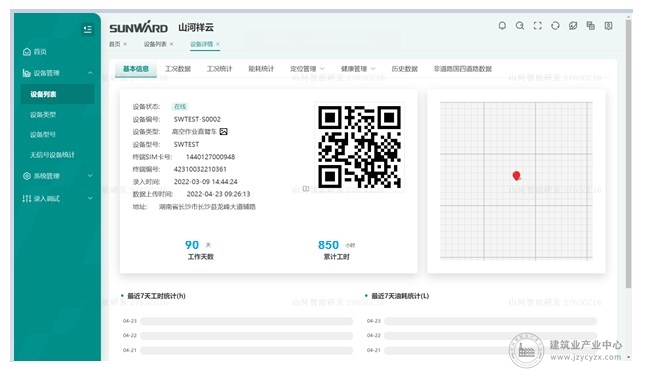
Task: Click the small icon left of QR code bottom
Action: click(306, 189)
